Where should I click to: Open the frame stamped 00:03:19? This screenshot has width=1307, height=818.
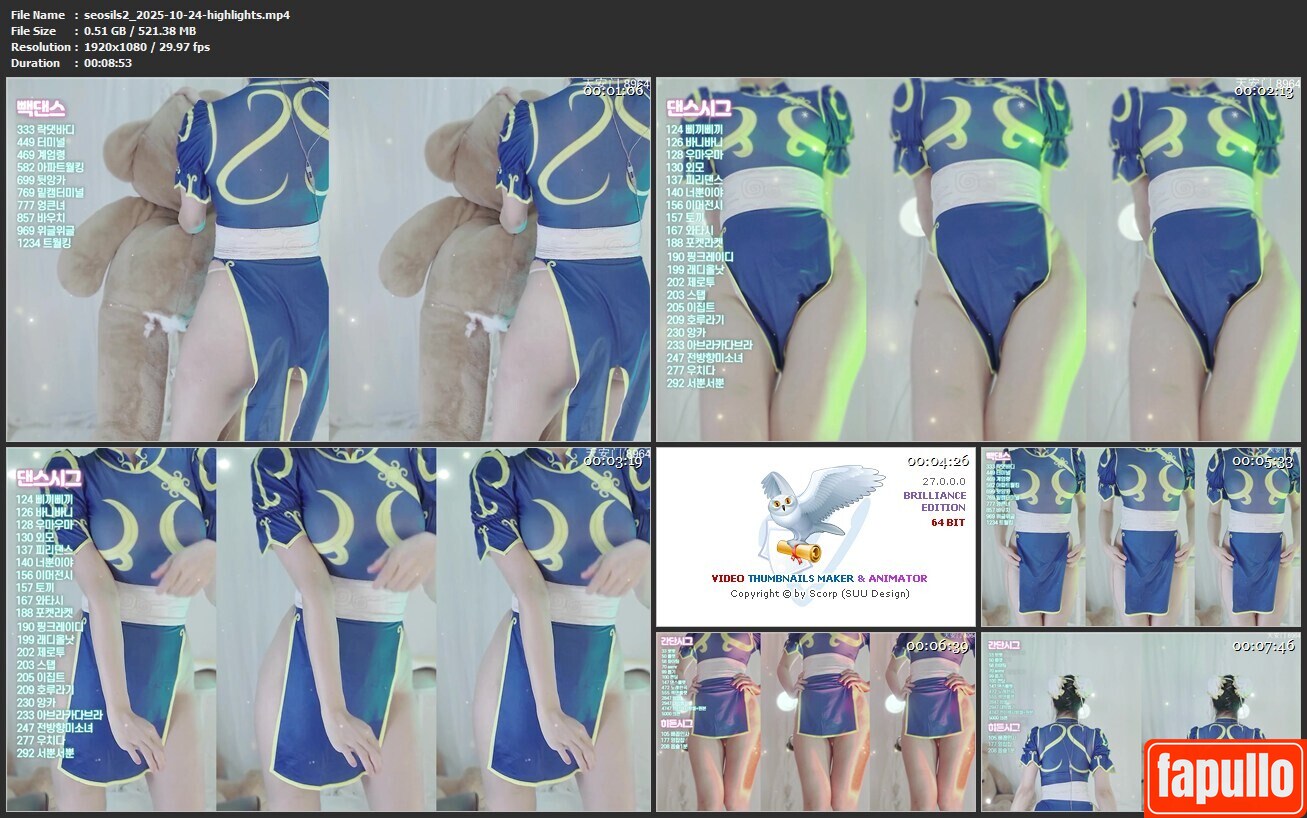[329, 629]
